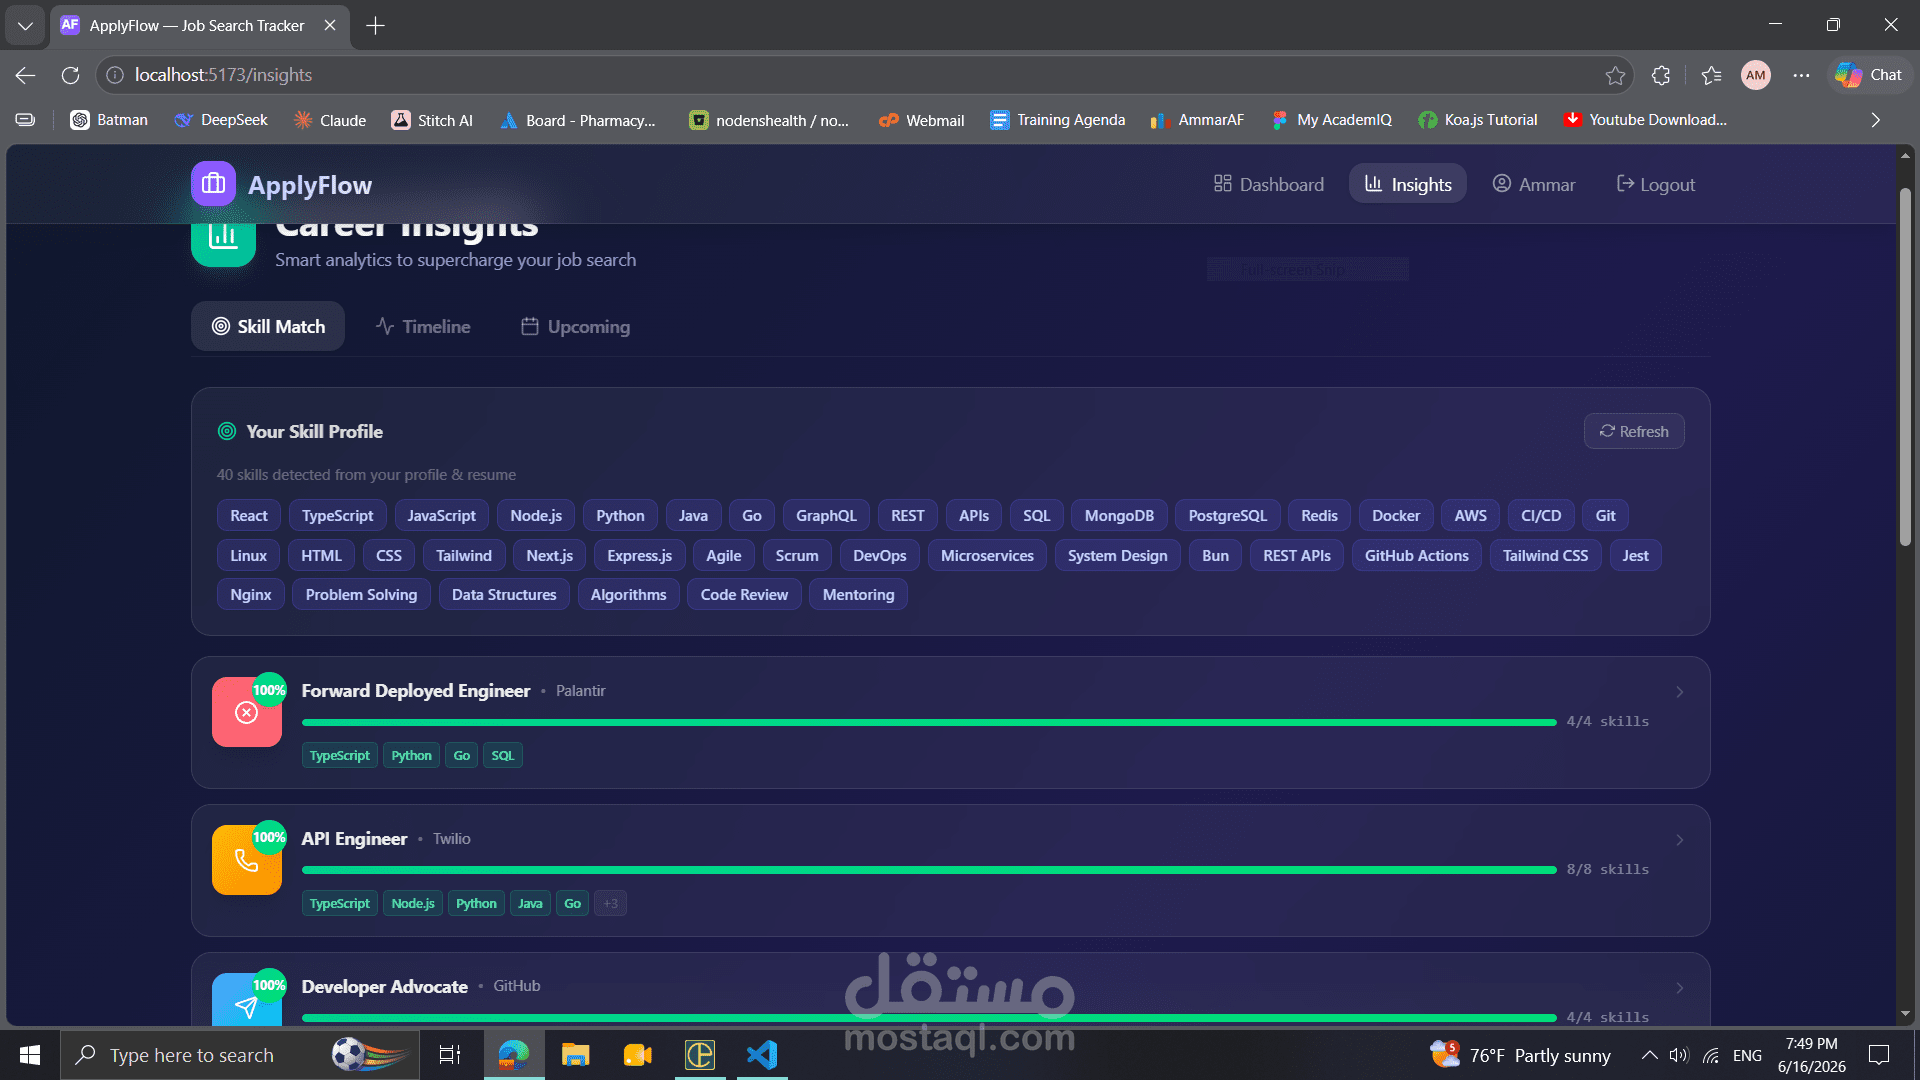Open the browser Favorites list icon
Viewport: 1920px width, 1080px height.
(x=1711, y=75)
